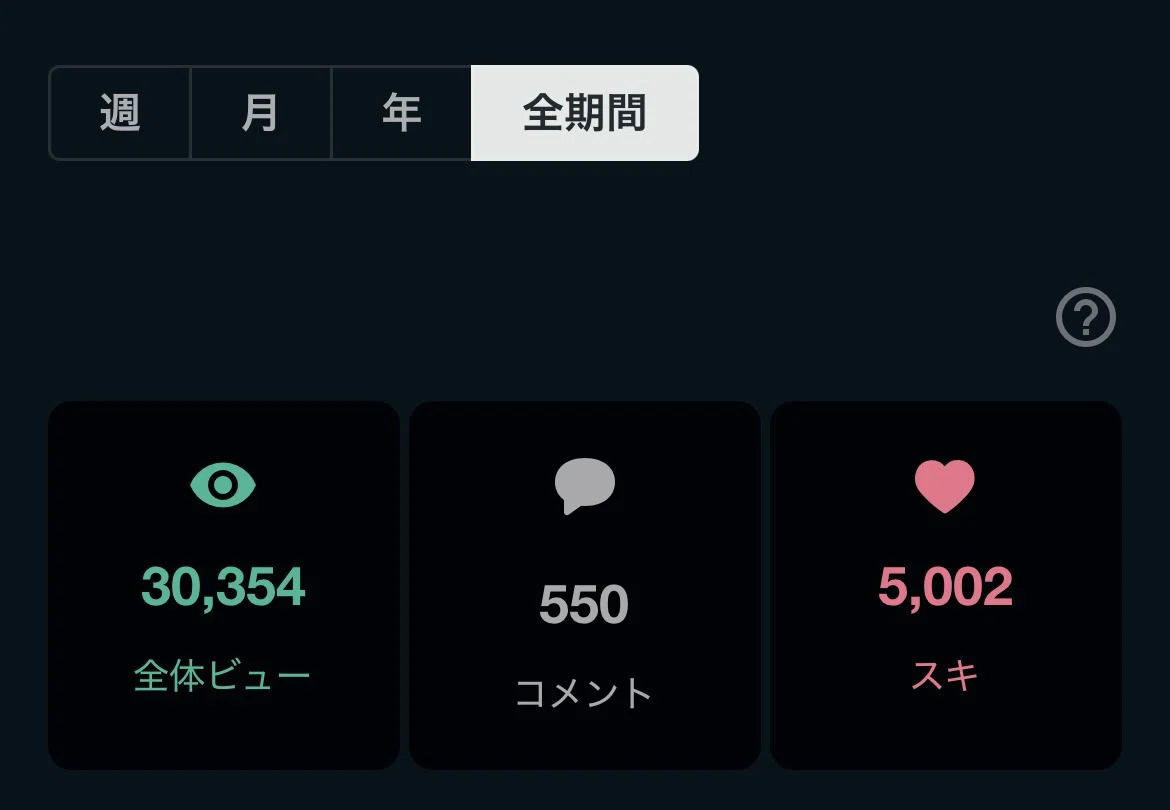Screen dimensions: 1170x810
Task: Click the pink heart likes icon
Action: point(945,486)
